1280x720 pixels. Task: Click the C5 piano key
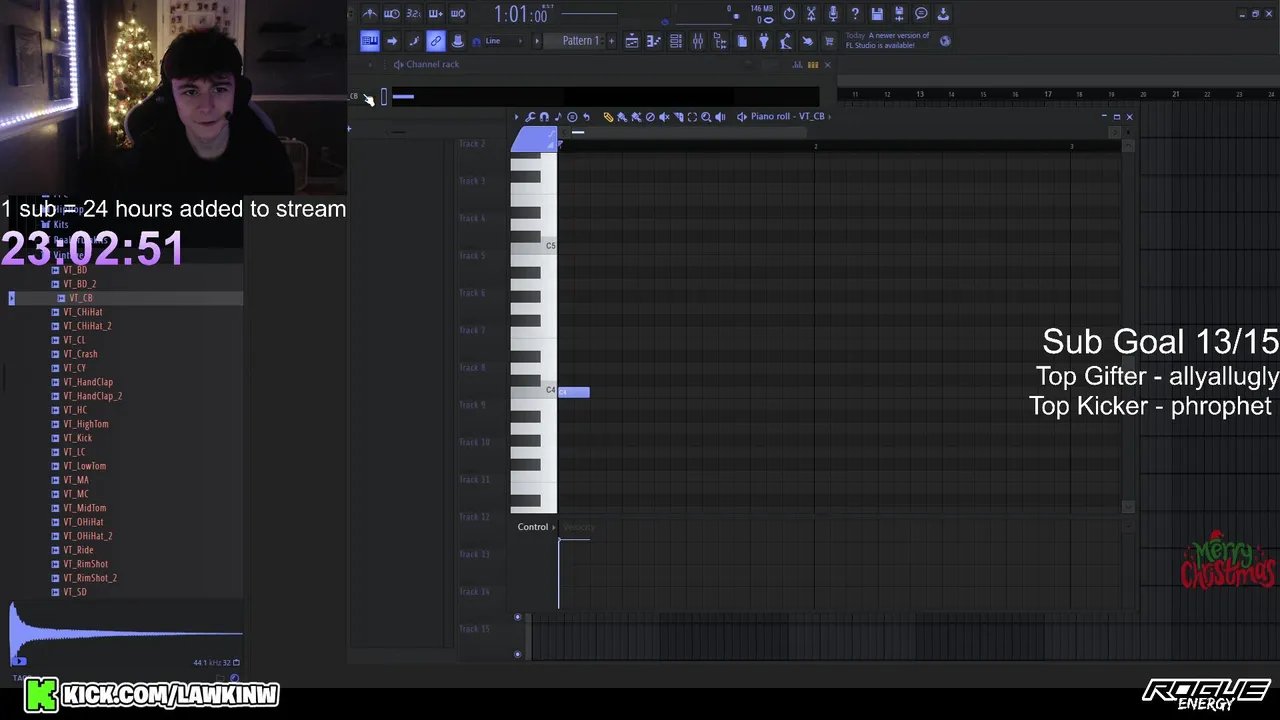point(533,246)
